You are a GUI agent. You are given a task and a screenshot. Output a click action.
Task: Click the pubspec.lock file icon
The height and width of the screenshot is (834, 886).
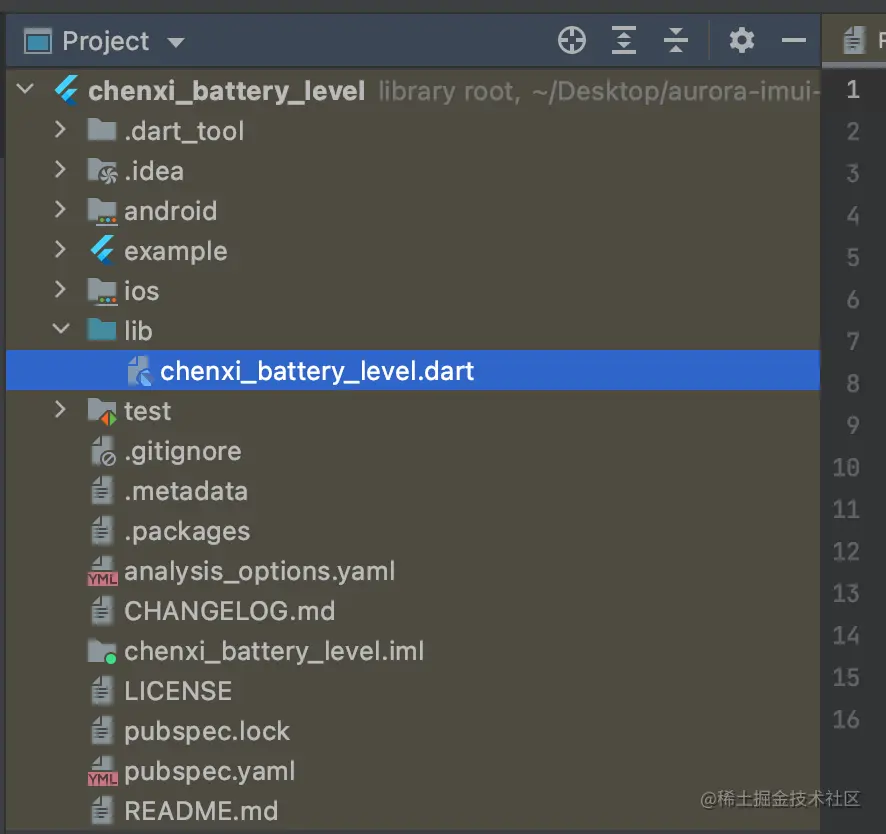102,731
